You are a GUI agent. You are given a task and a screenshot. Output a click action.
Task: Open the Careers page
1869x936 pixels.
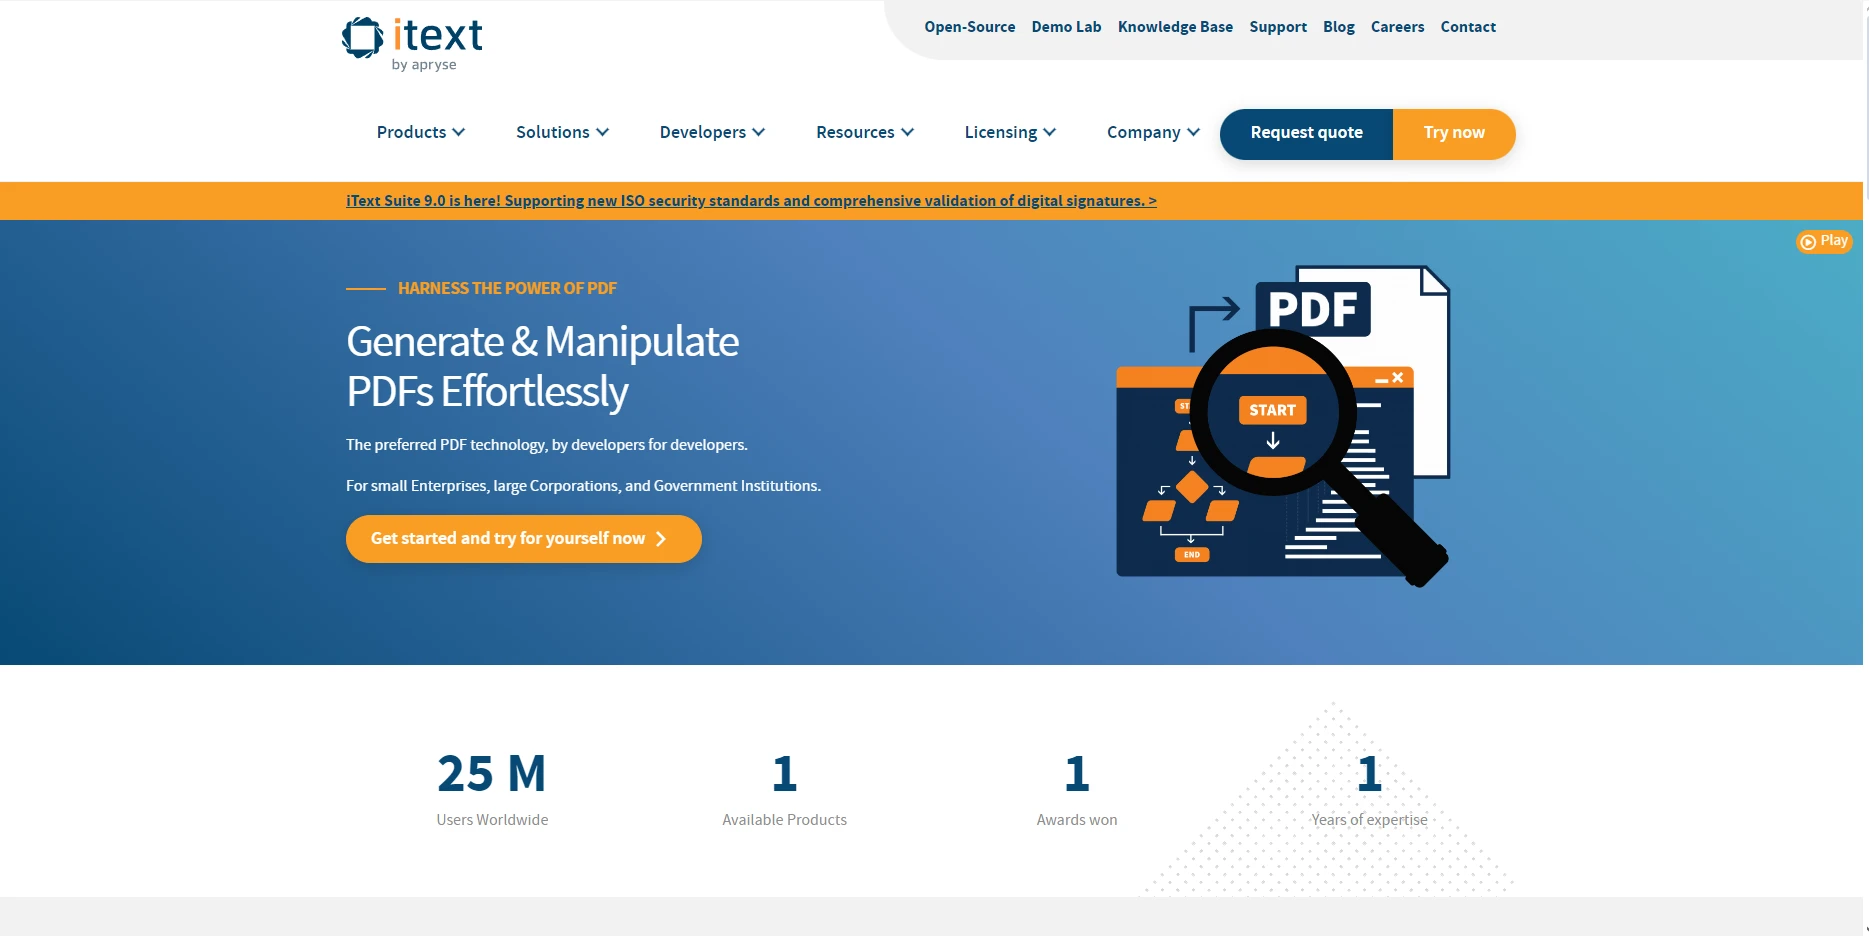point(1397,27)
